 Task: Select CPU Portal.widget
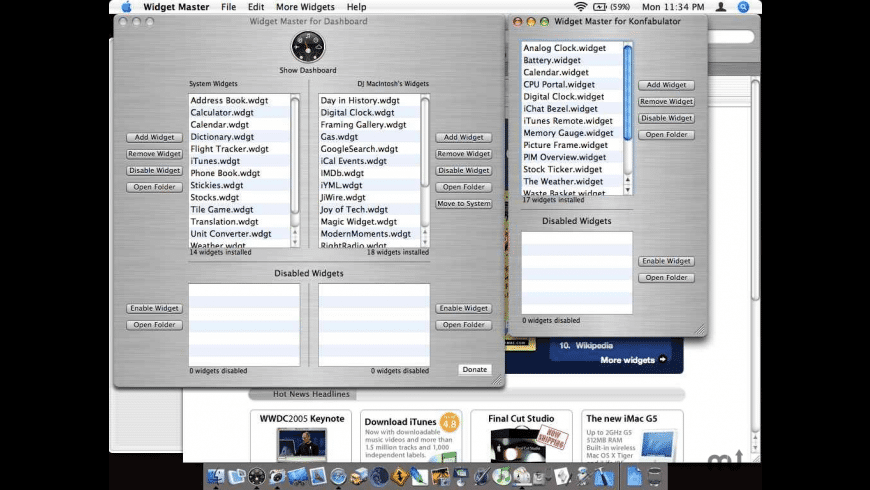click(x=572, y=84)
